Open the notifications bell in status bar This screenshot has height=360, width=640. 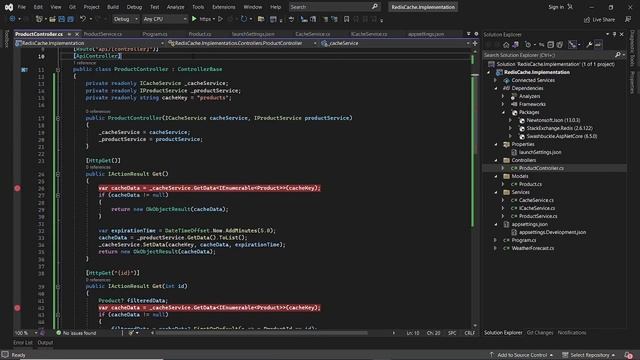[x=628, y=355]
